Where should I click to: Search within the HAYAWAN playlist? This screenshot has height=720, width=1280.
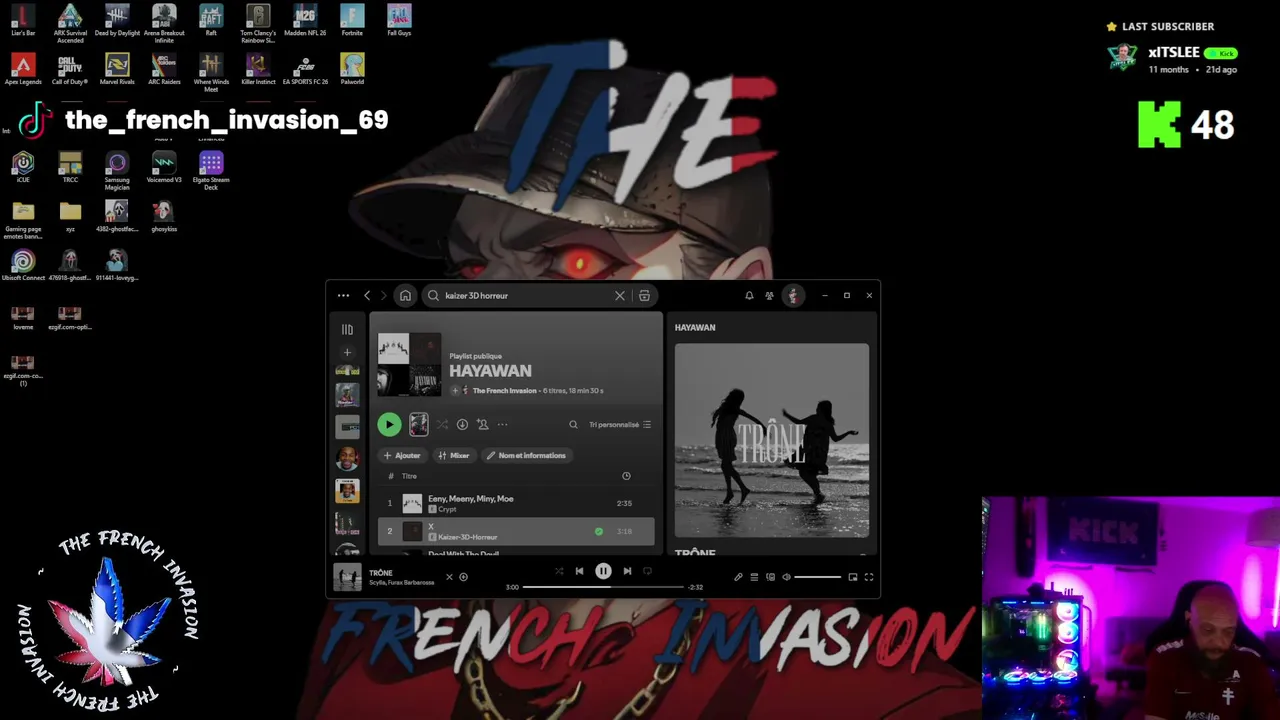573,425
